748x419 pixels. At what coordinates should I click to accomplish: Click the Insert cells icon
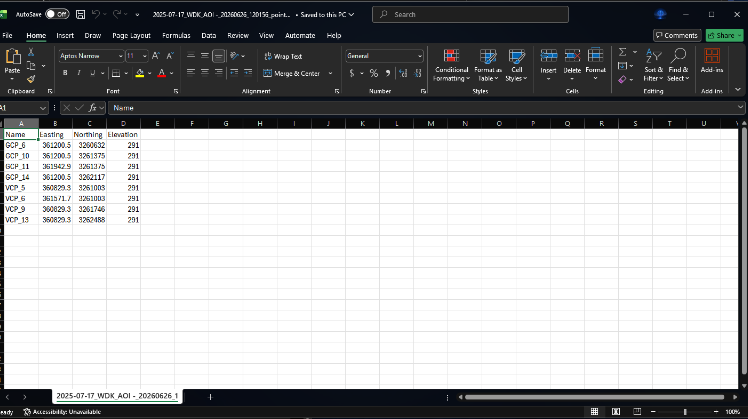549,56
